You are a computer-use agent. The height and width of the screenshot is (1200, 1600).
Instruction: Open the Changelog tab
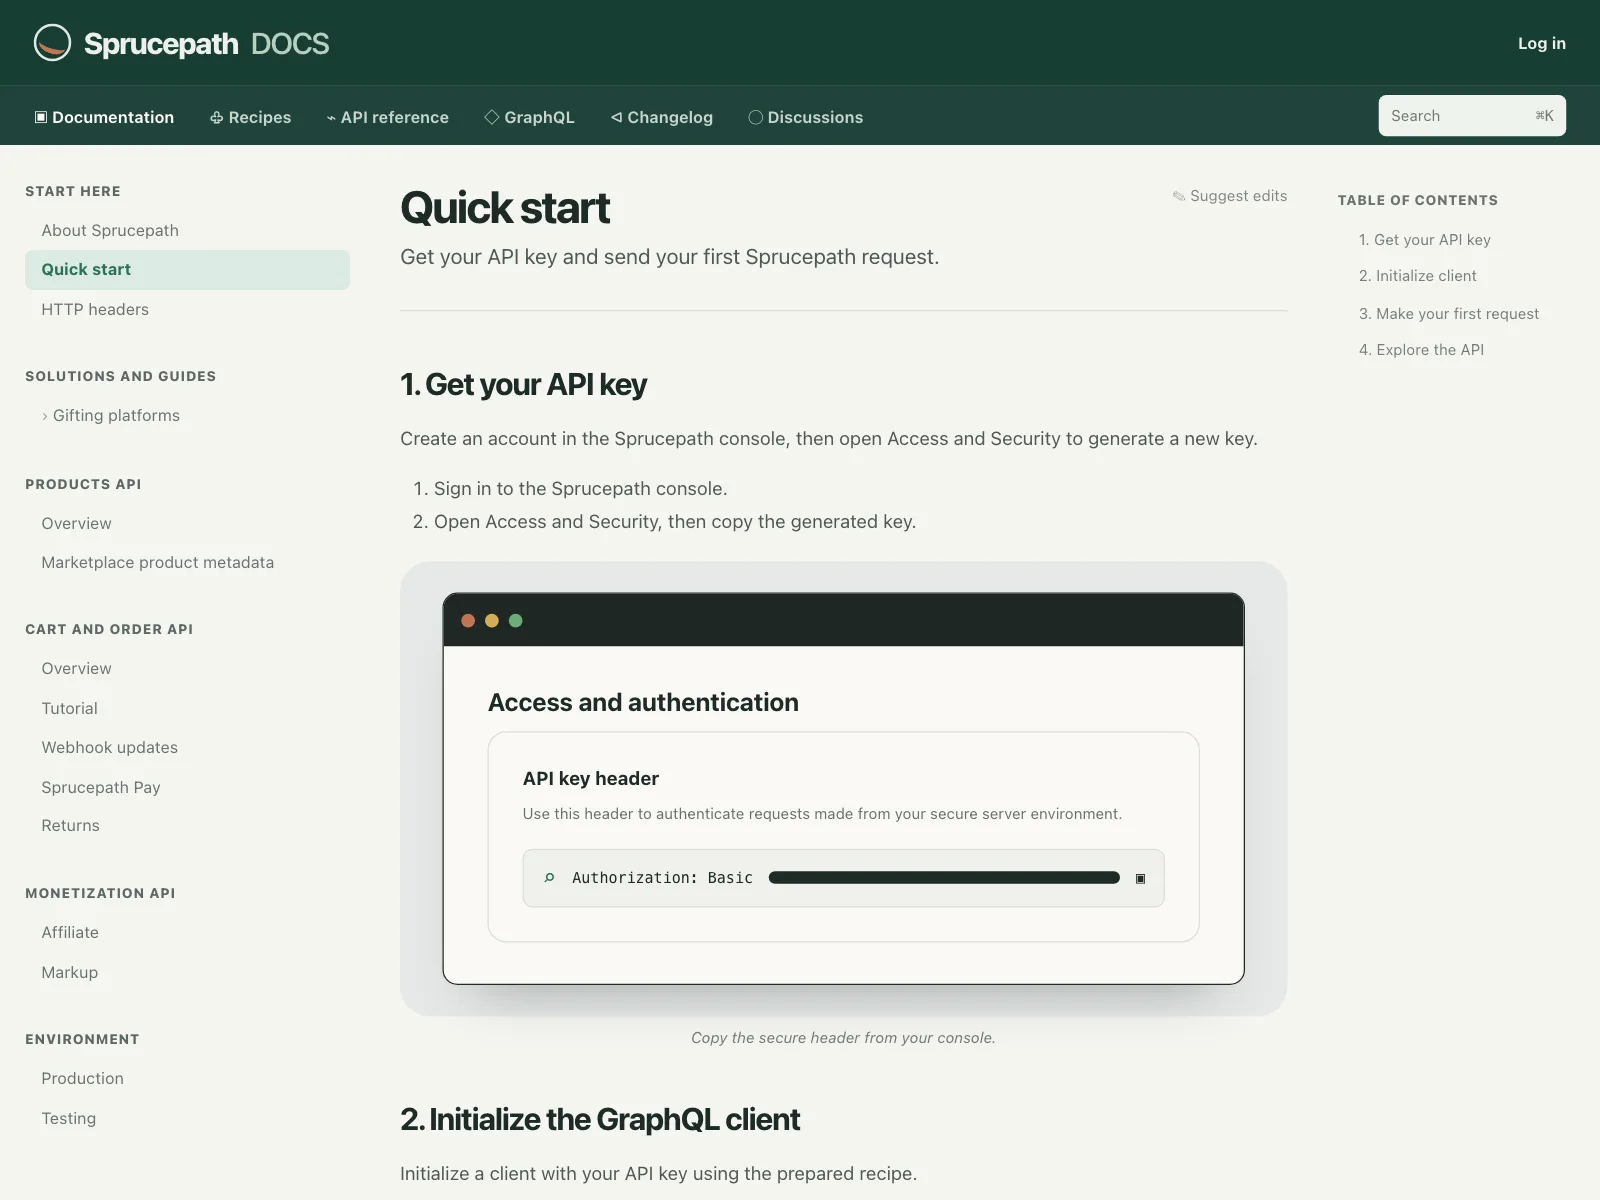tap(662, 117)
